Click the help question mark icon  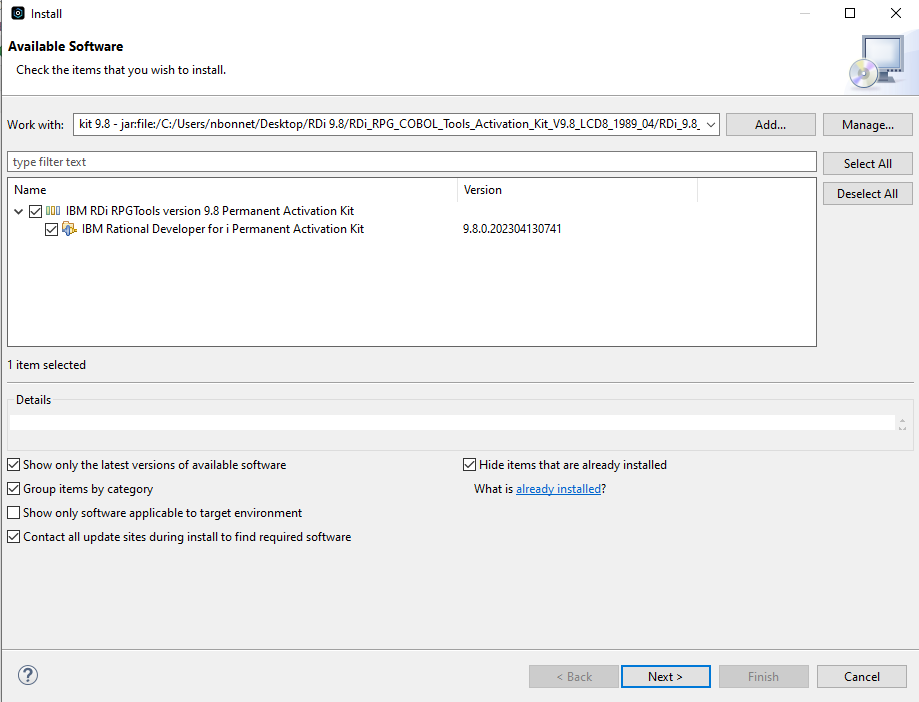point(28,675)
